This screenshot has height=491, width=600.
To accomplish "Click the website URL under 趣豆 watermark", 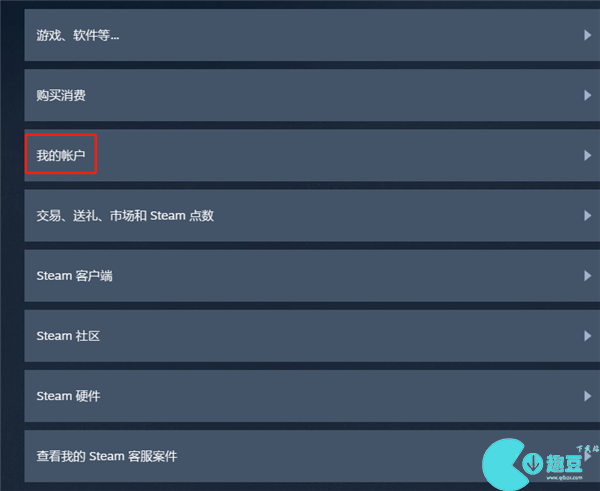I will (x=564, y=478).
